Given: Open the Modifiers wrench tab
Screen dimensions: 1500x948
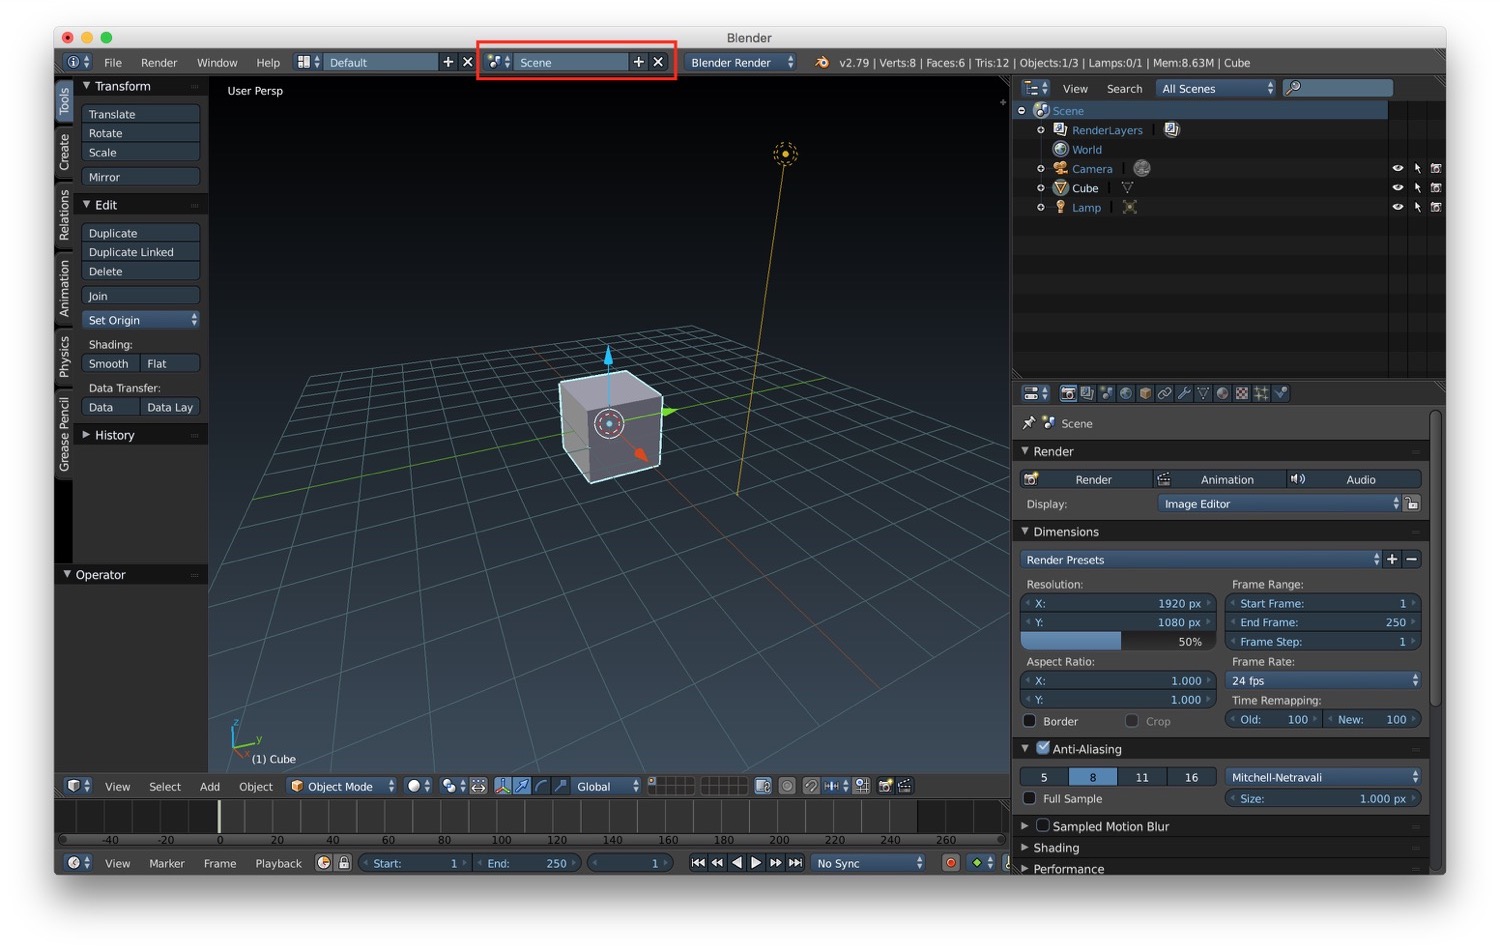Looking at the screenshot, I should [x=1184, y=393].
